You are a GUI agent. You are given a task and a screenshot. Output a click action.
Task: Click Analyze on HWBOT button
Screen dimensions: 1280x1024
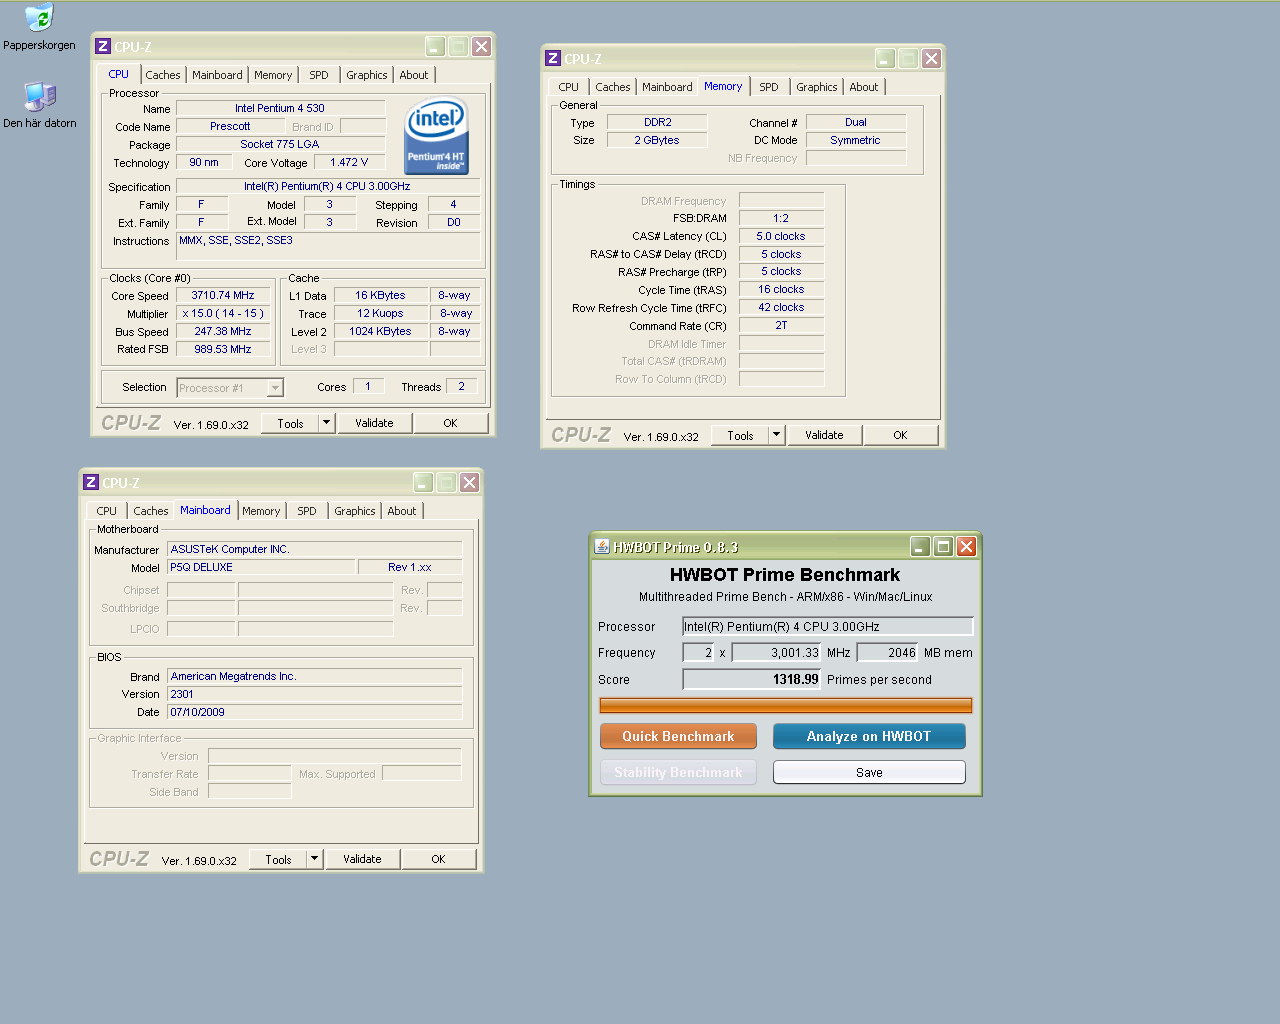pyautogui.click(x=869, y=736)
